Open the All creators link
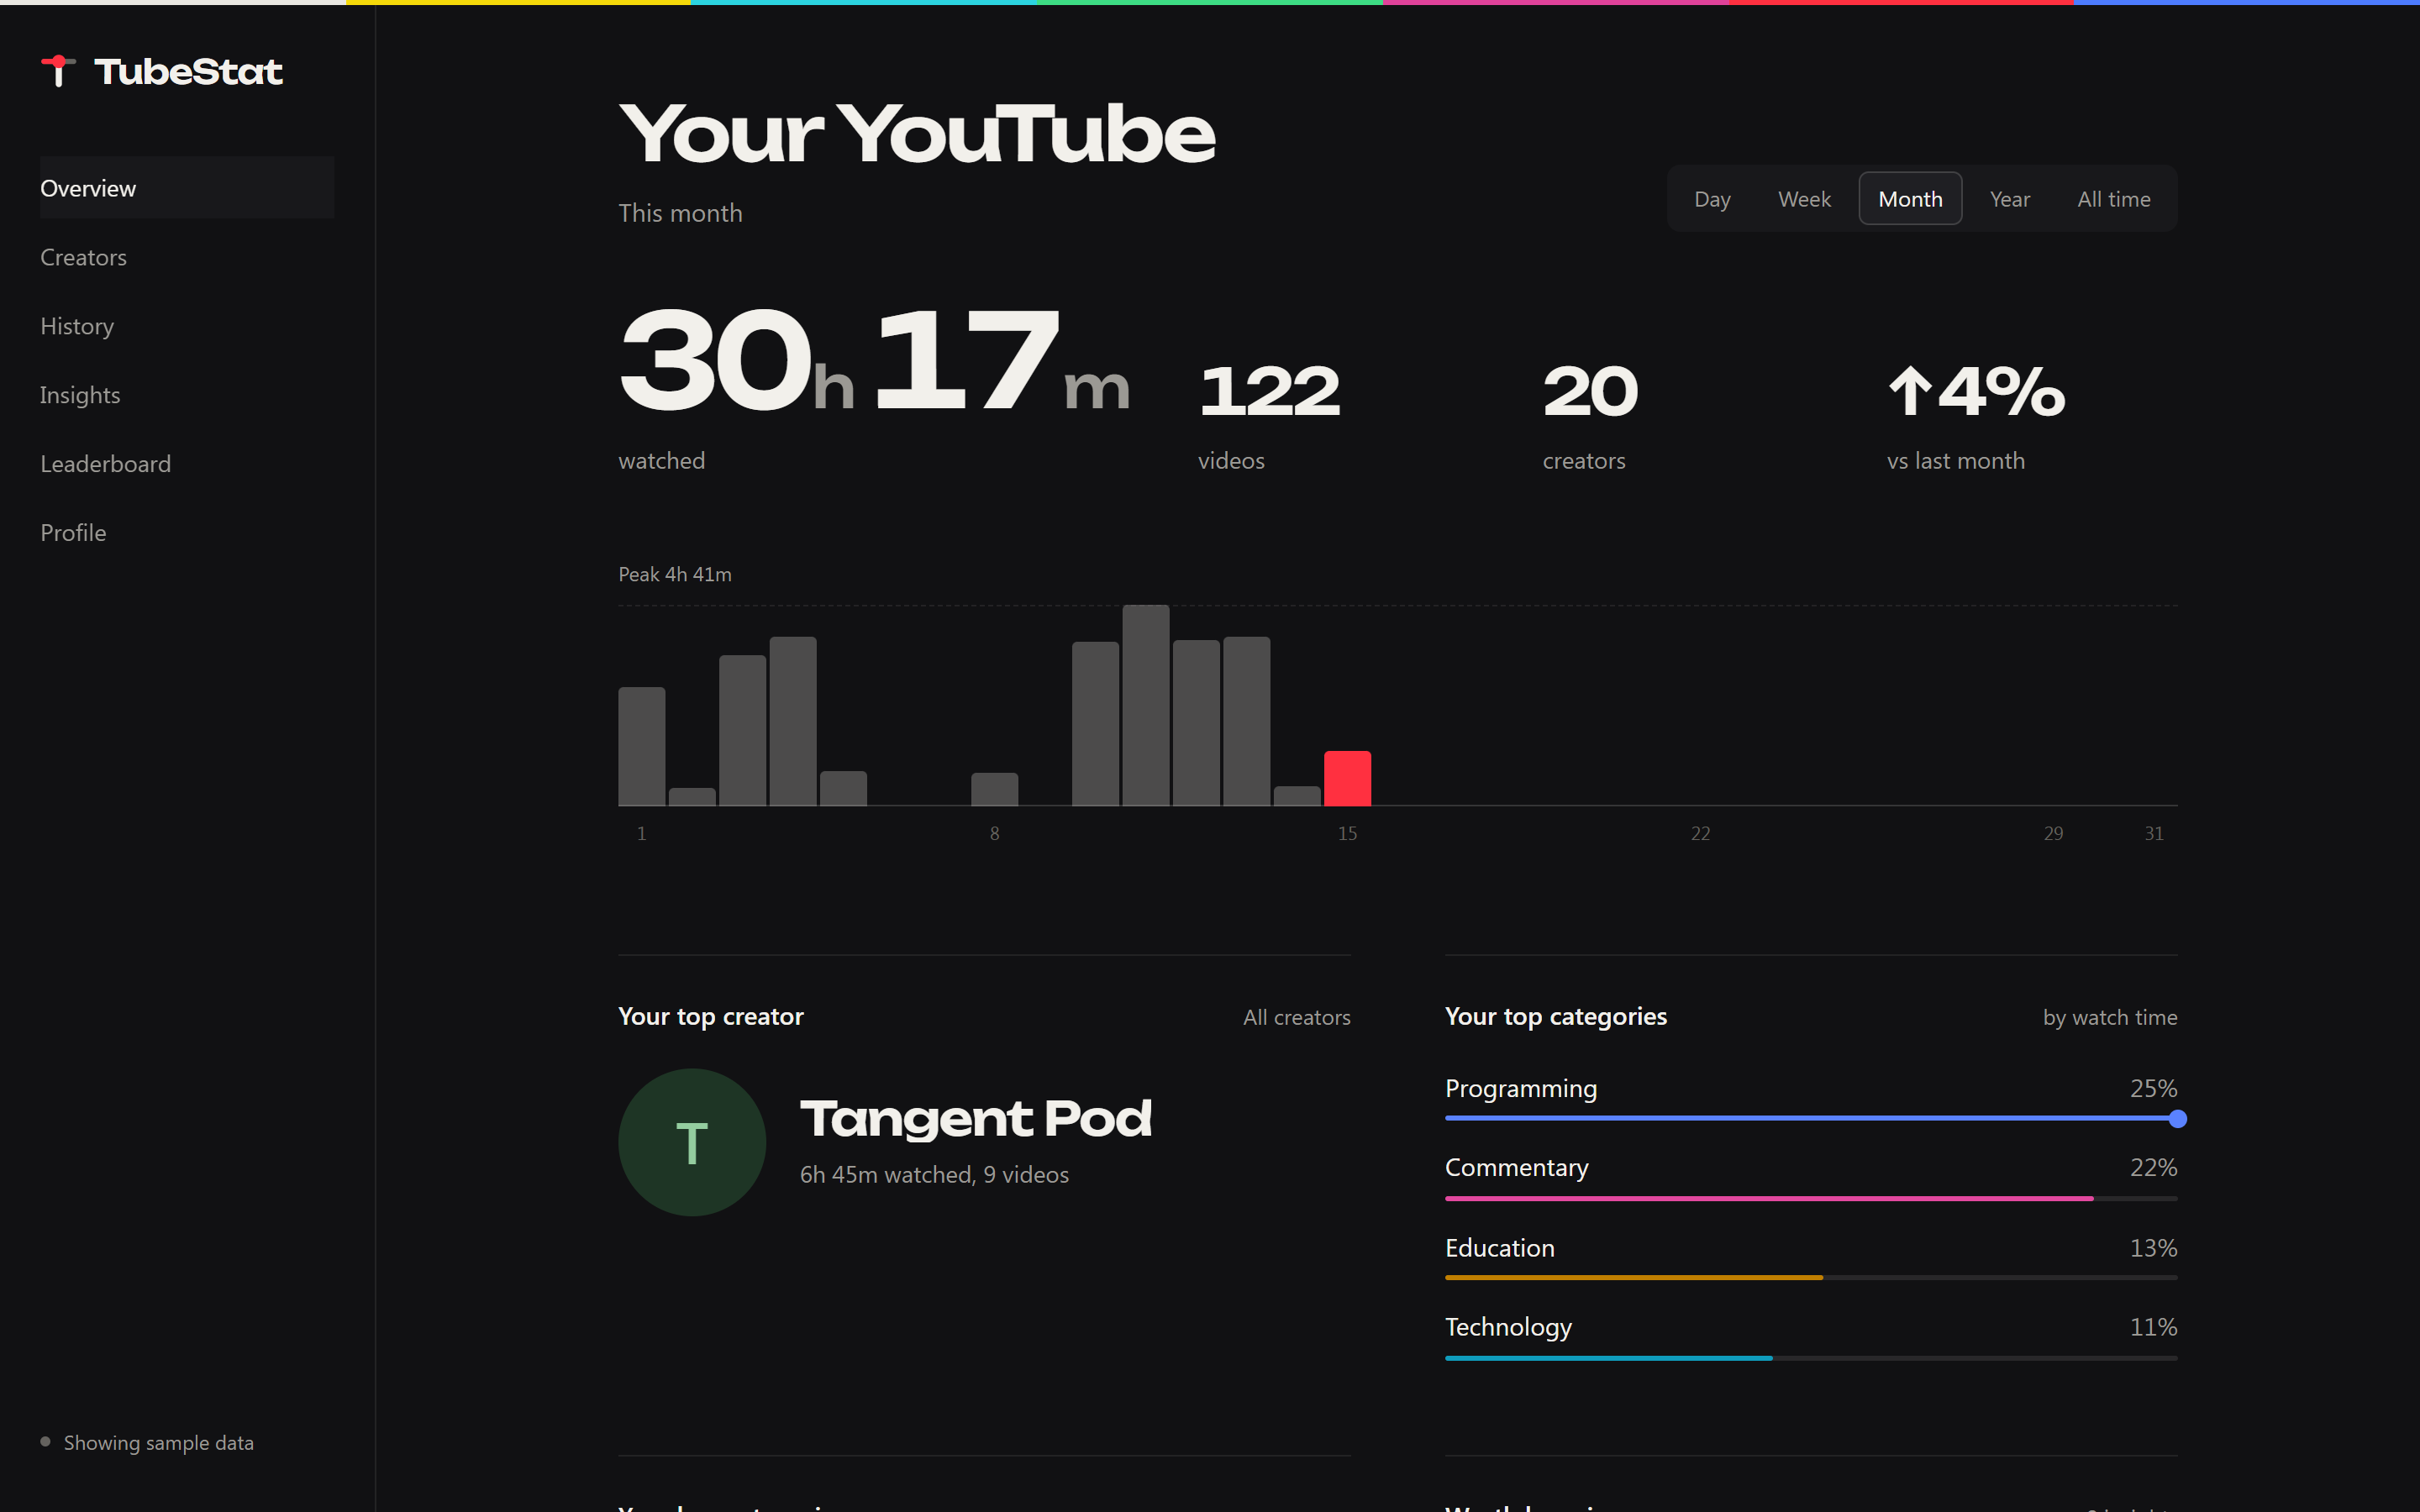Image resolution: width=2420 pixels, height=1512 pixels. pos(1296,1017)
